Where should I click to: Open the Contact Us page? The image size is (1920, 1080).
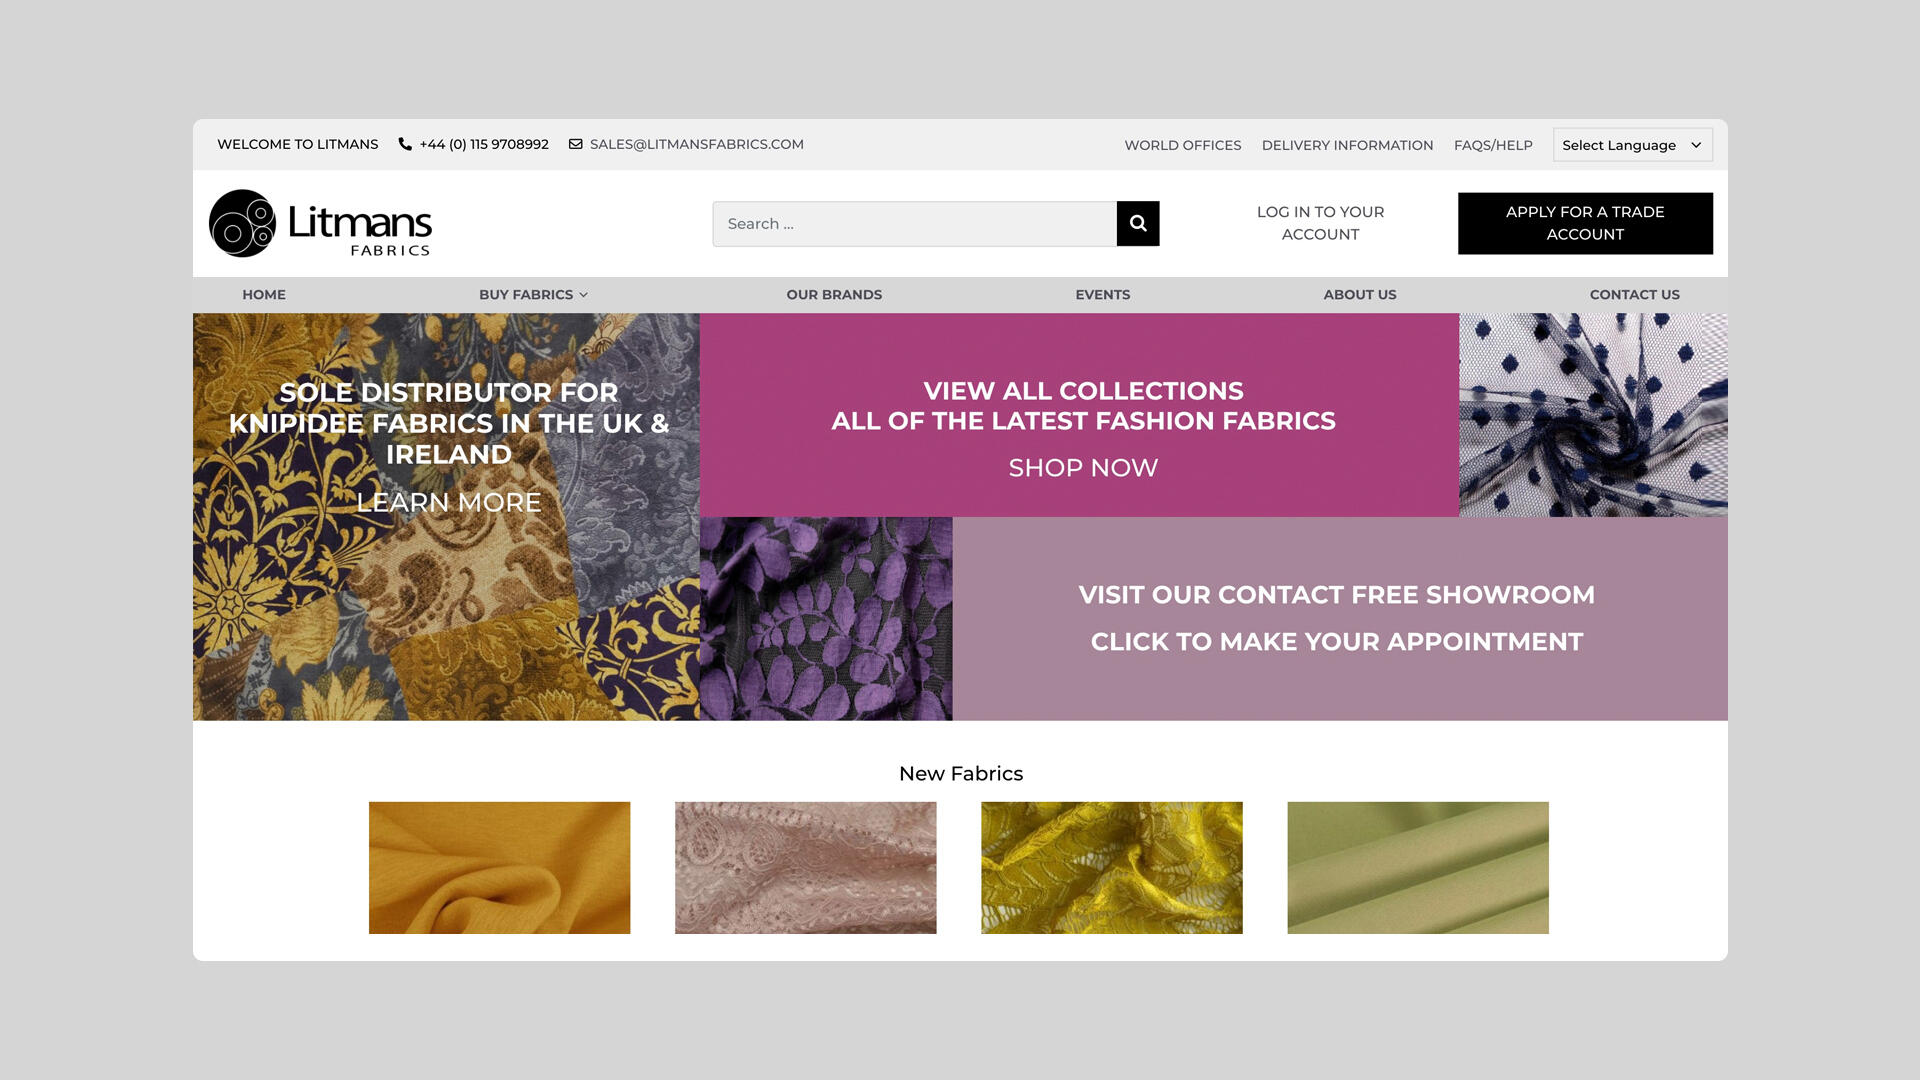point(1634,294)
